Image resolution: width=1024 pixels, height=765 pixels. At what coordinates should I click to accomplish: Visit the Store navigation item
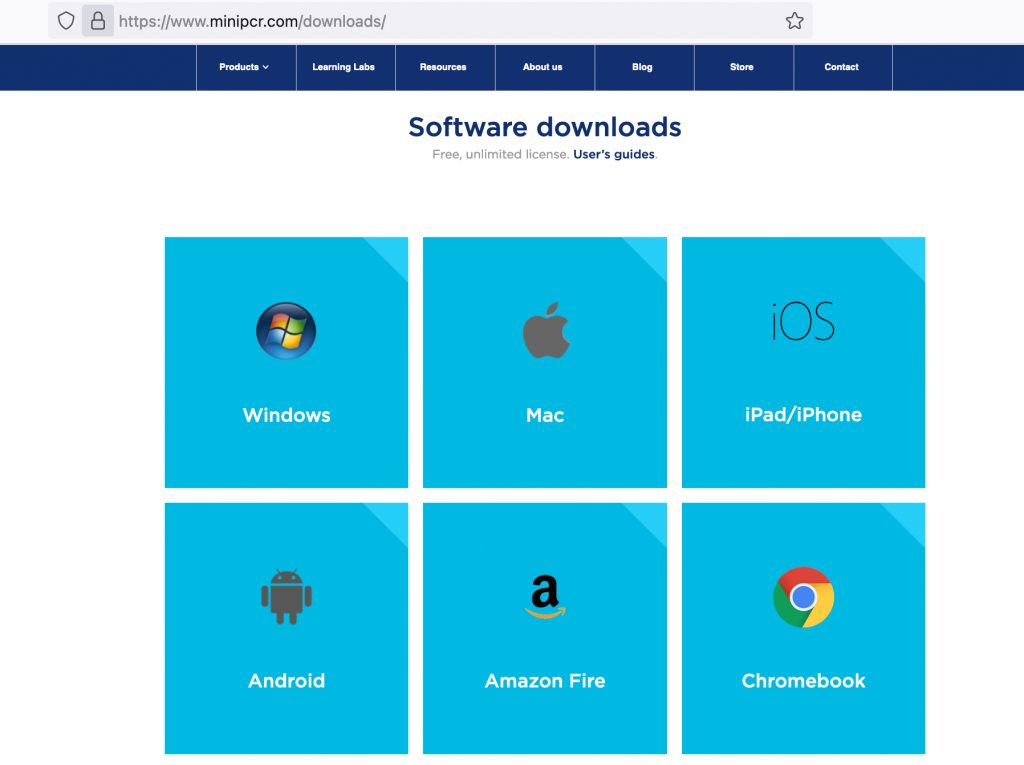tap(741, 67)
